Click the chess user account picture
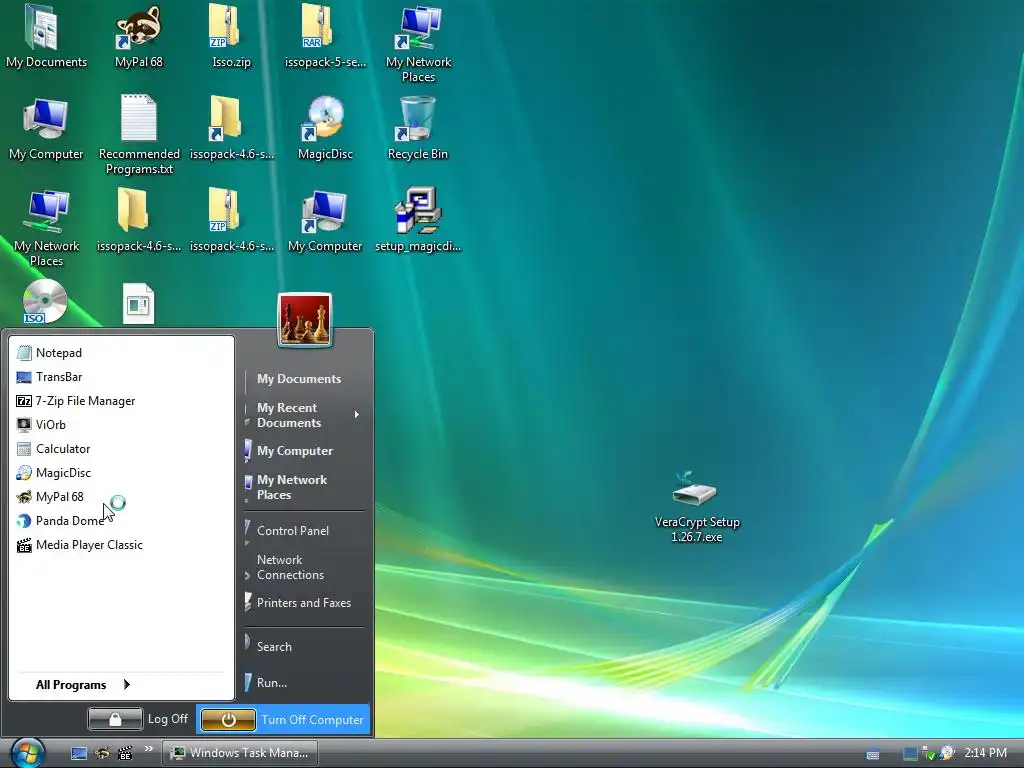This screenshot has width=1024, height=768. (304, 319)
